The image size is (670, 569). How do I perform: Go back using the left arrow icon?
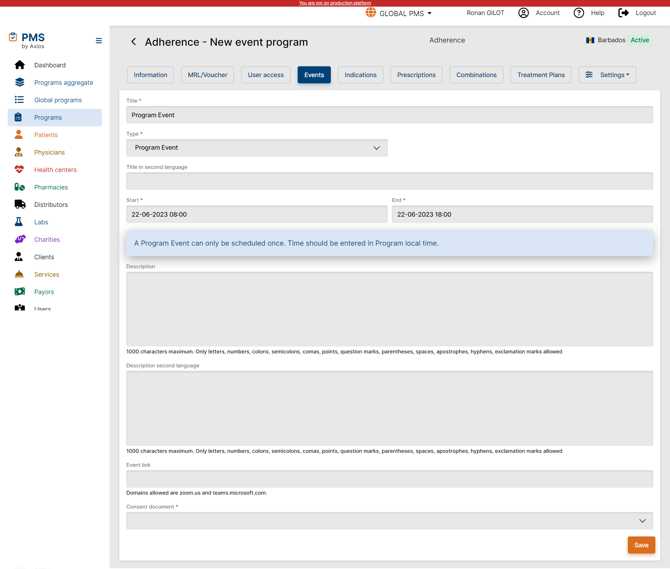pyautogui.click(x=134, y=42)
